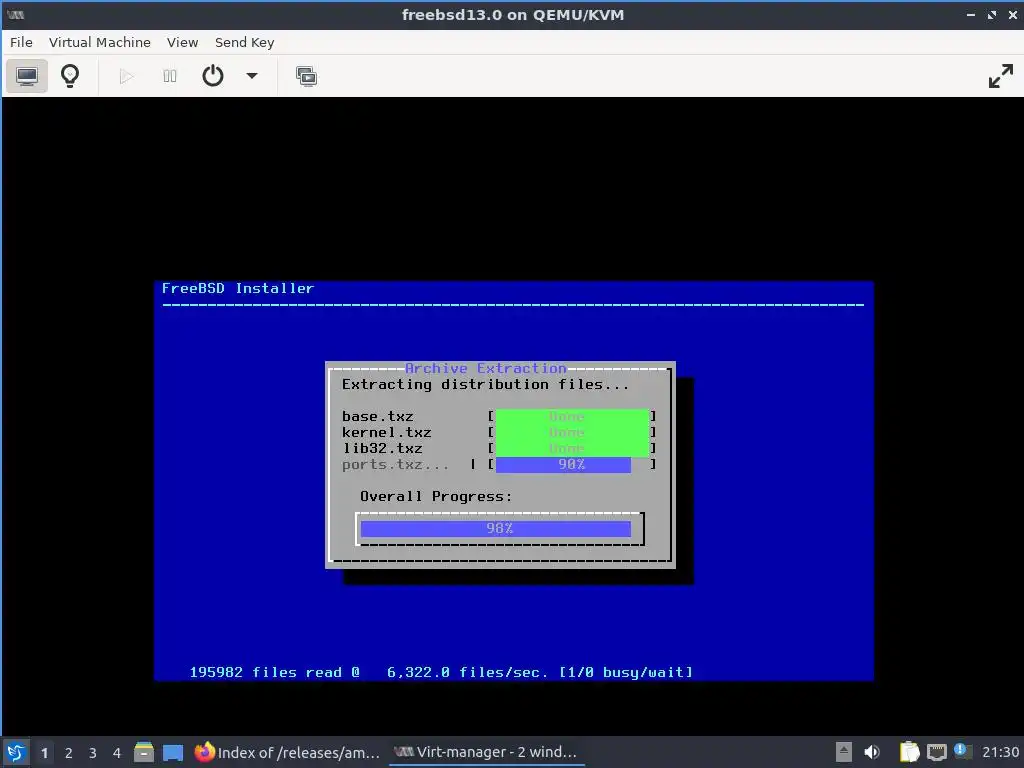Open the Virtual Machine menu
1024x768 pixels.
[99, 42]
